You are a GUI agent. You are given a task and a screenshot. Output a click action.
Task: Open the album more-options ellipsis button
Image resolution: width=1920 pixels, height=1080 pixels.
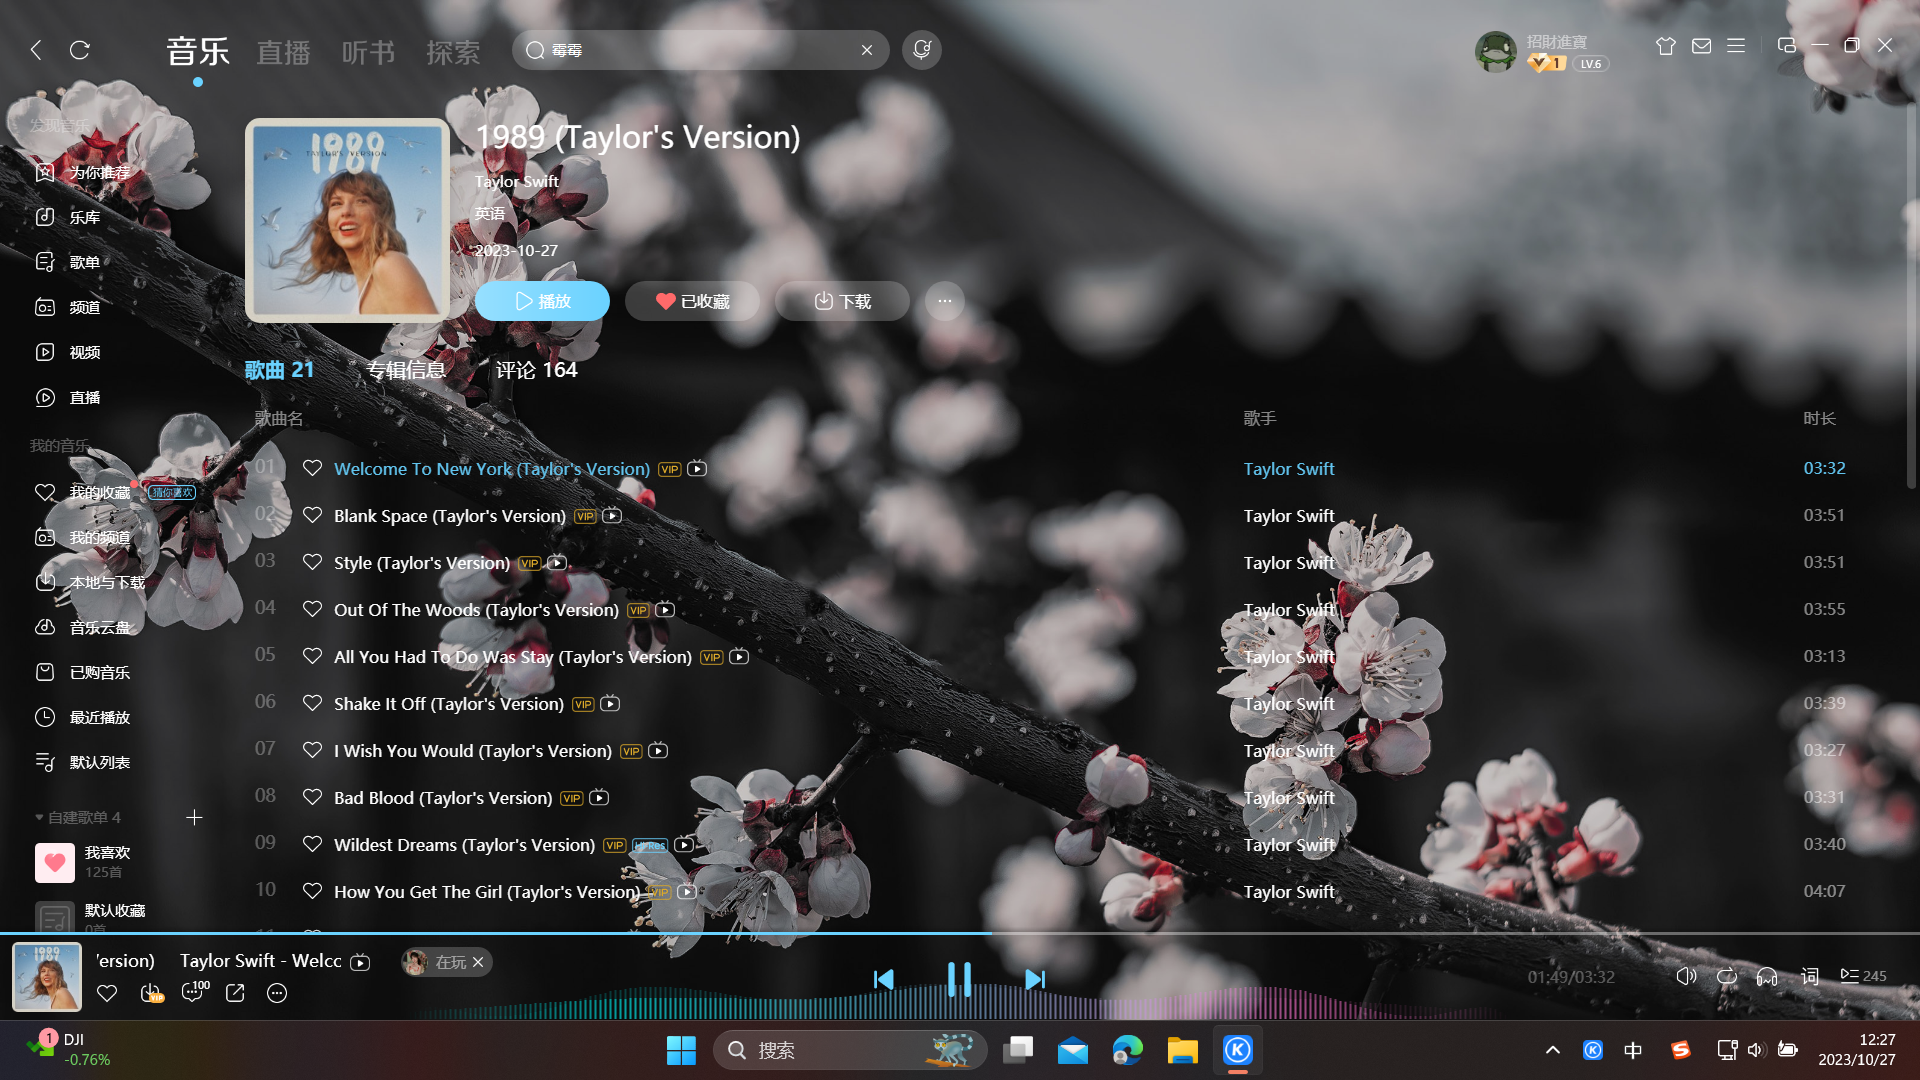(x=944, y=301)
